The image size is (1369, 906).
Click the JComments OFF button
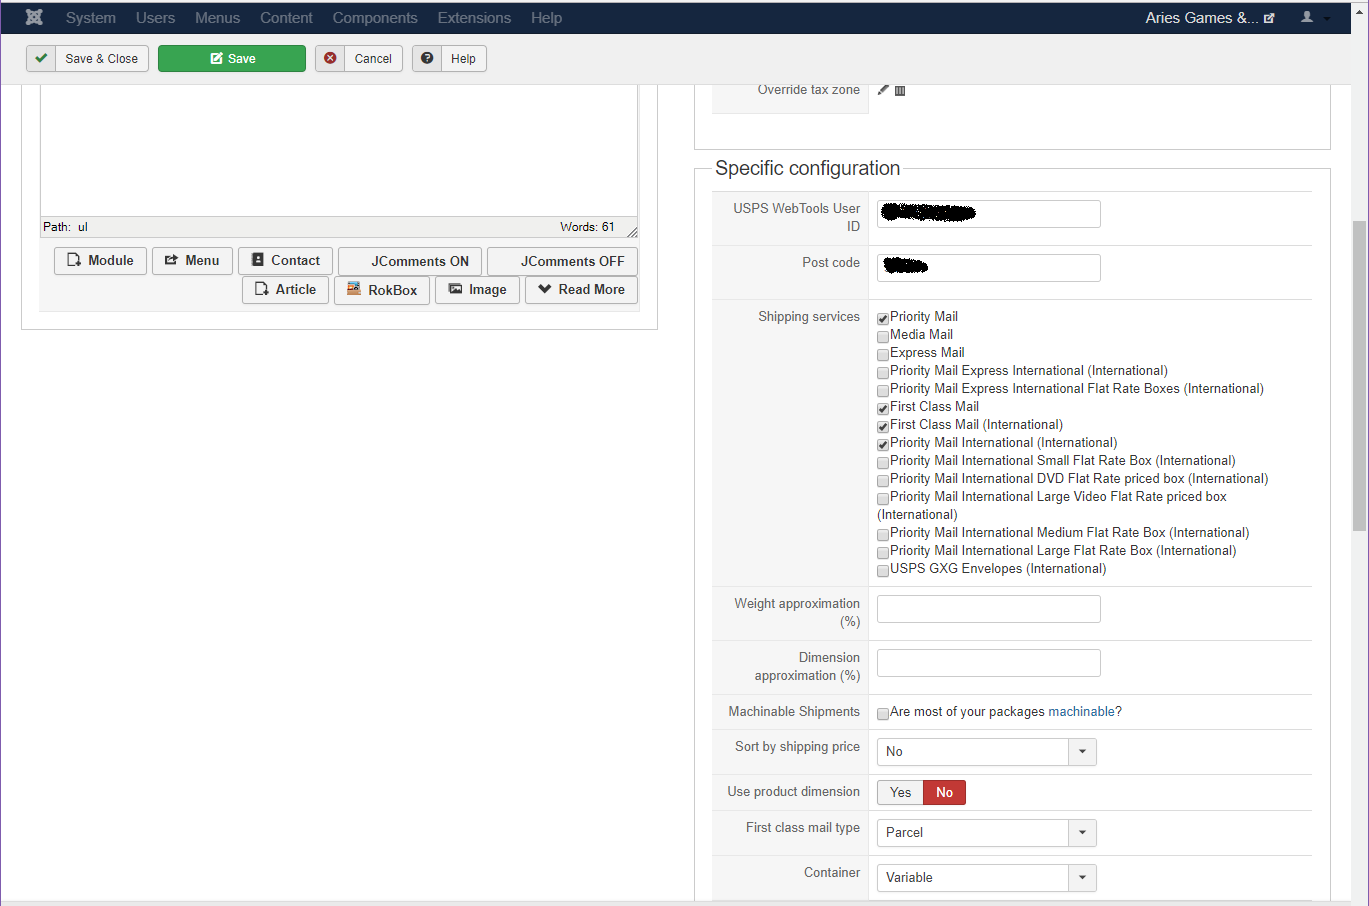point(562,262)
